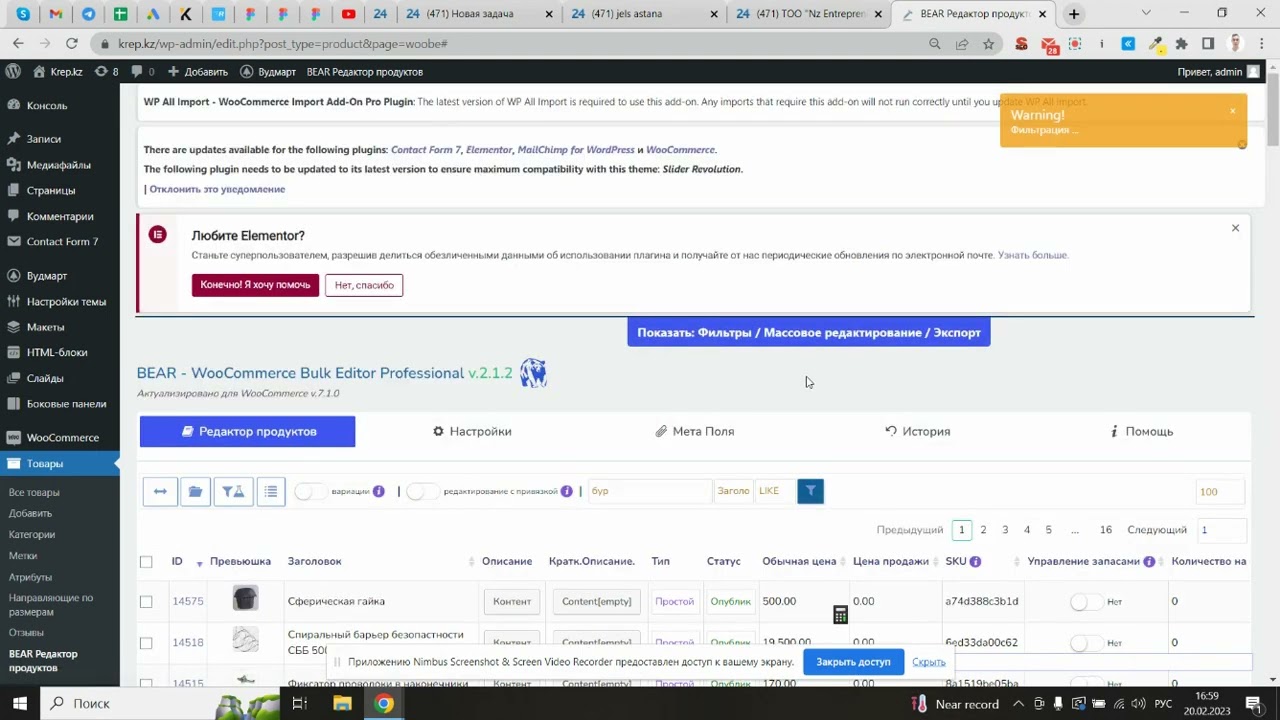Click Отклонить это уведомление link
The image size is (1280, 720).
(x=217, y=189)
